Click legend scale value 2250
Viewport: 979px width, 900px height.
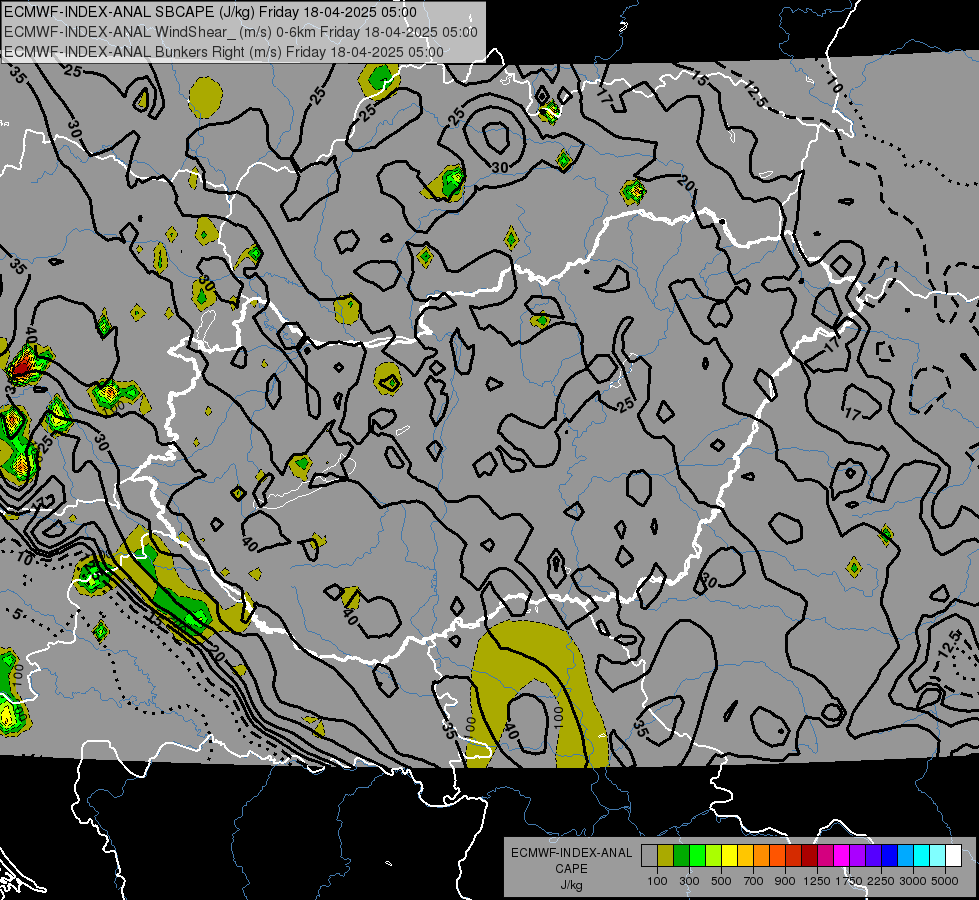[x=881, y=881]
